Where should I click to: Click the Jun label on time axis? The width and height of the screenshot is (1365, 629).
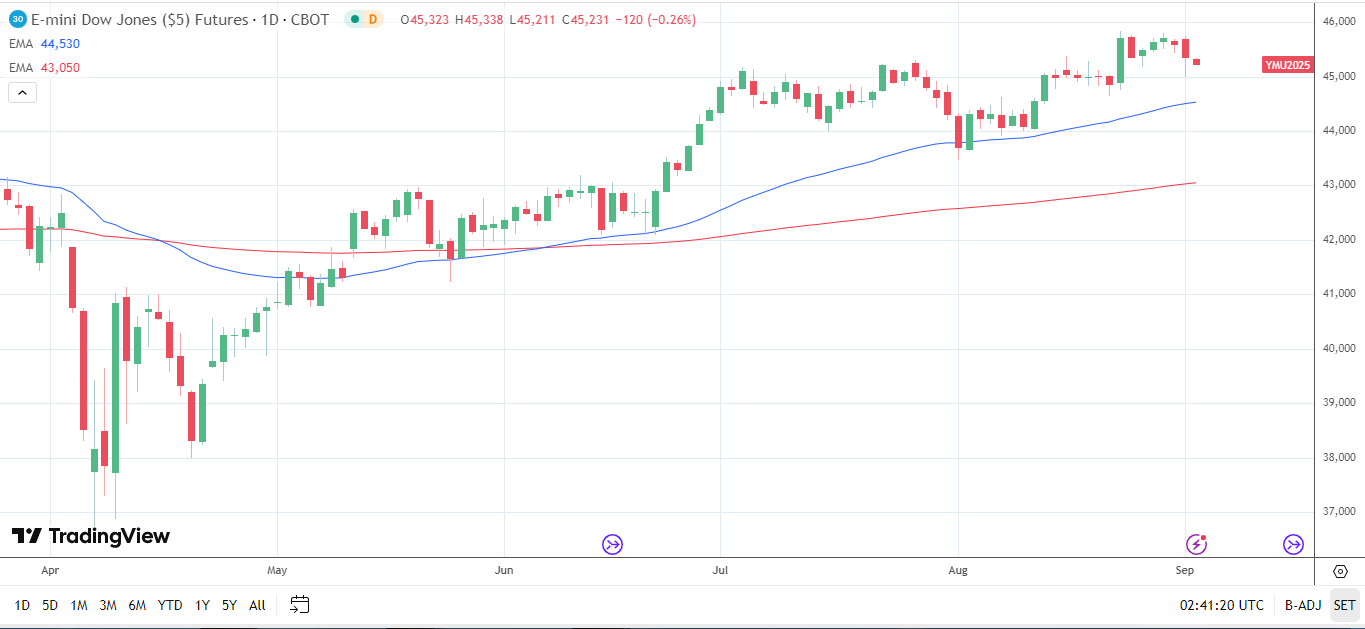[503, 571]
